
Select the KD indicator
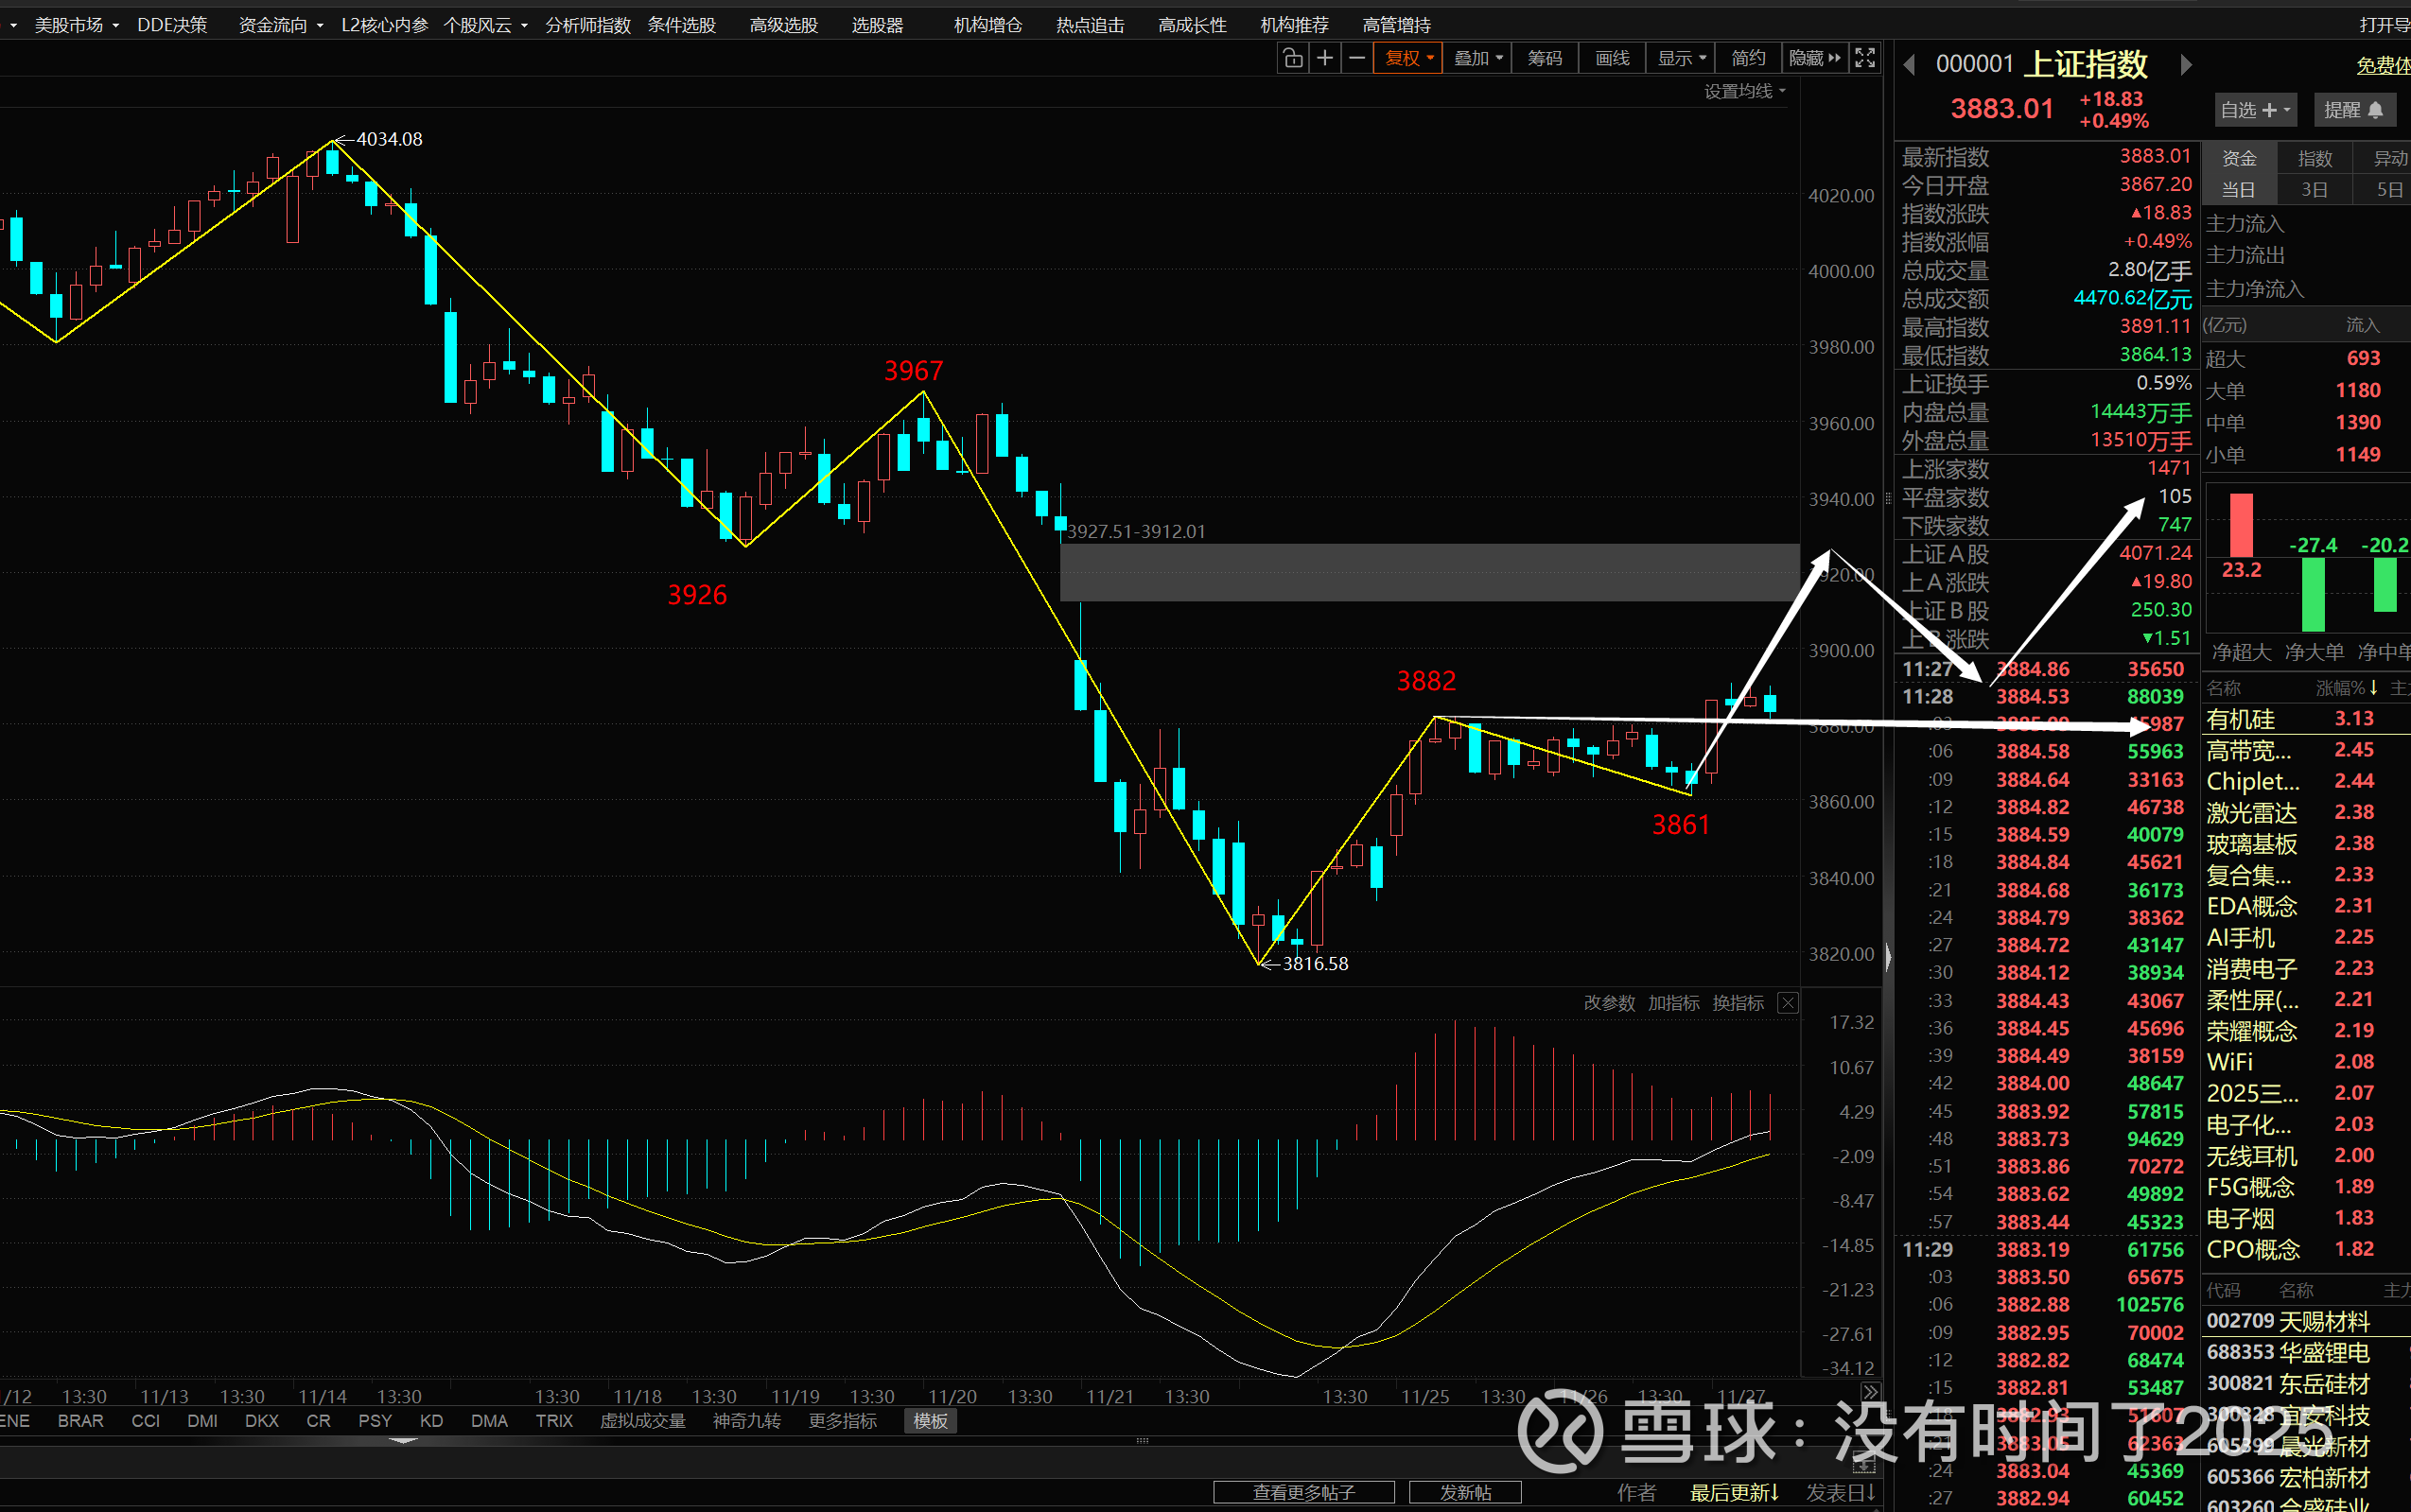tap(431, 1421)
